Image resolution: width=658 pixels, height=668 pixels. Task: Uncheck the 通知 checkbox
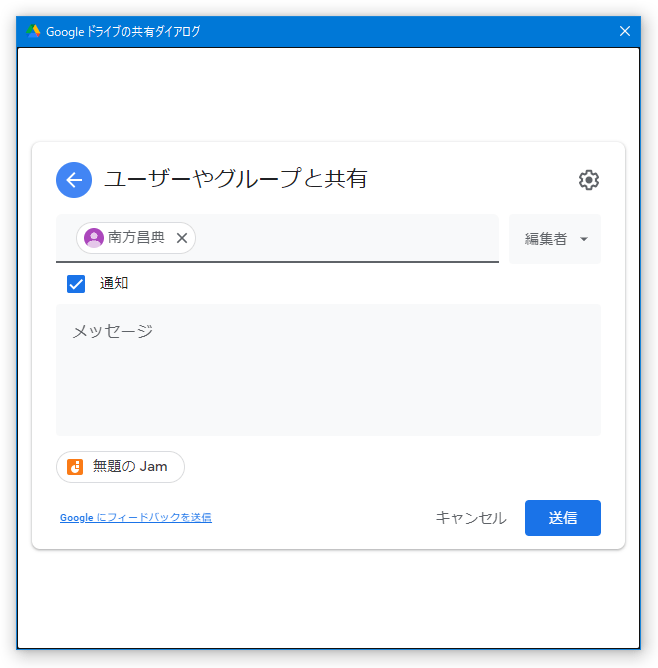76,284
